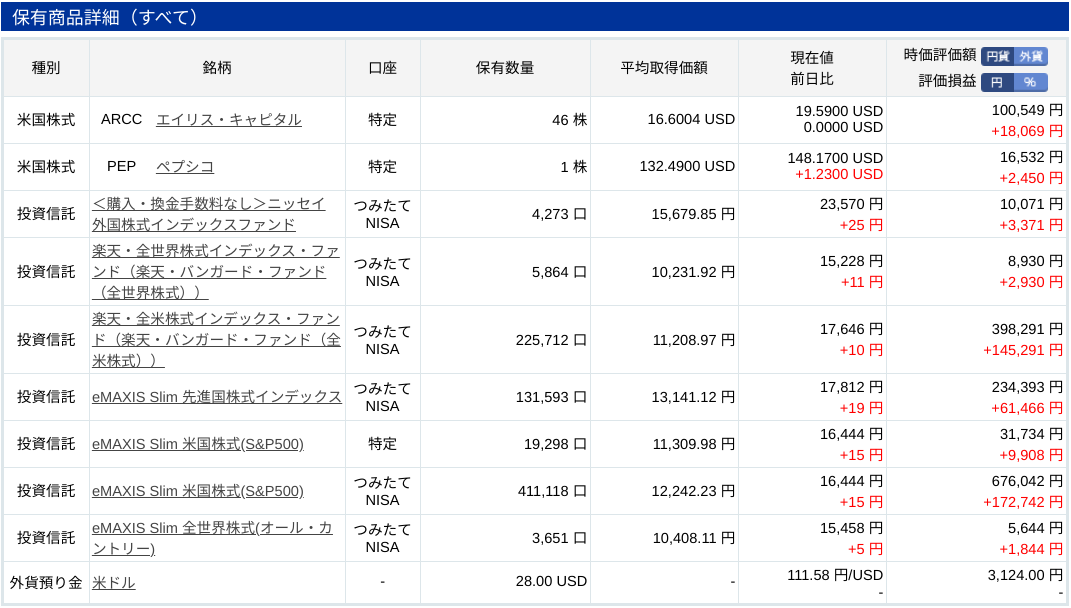Select the 現在値 前日比 column header
Viewport: 1071px width, 608px height.
click(x=812, y=68)
